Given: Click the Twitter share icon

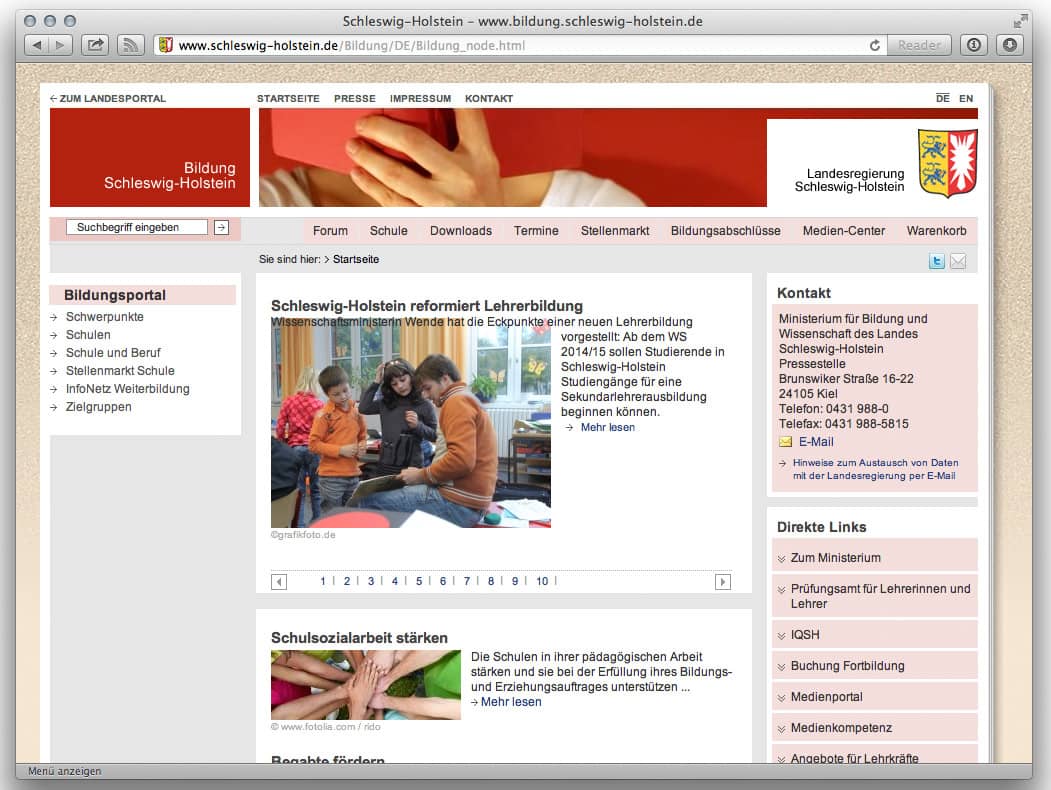Looking at the screenshot, I should click(937, 261).
